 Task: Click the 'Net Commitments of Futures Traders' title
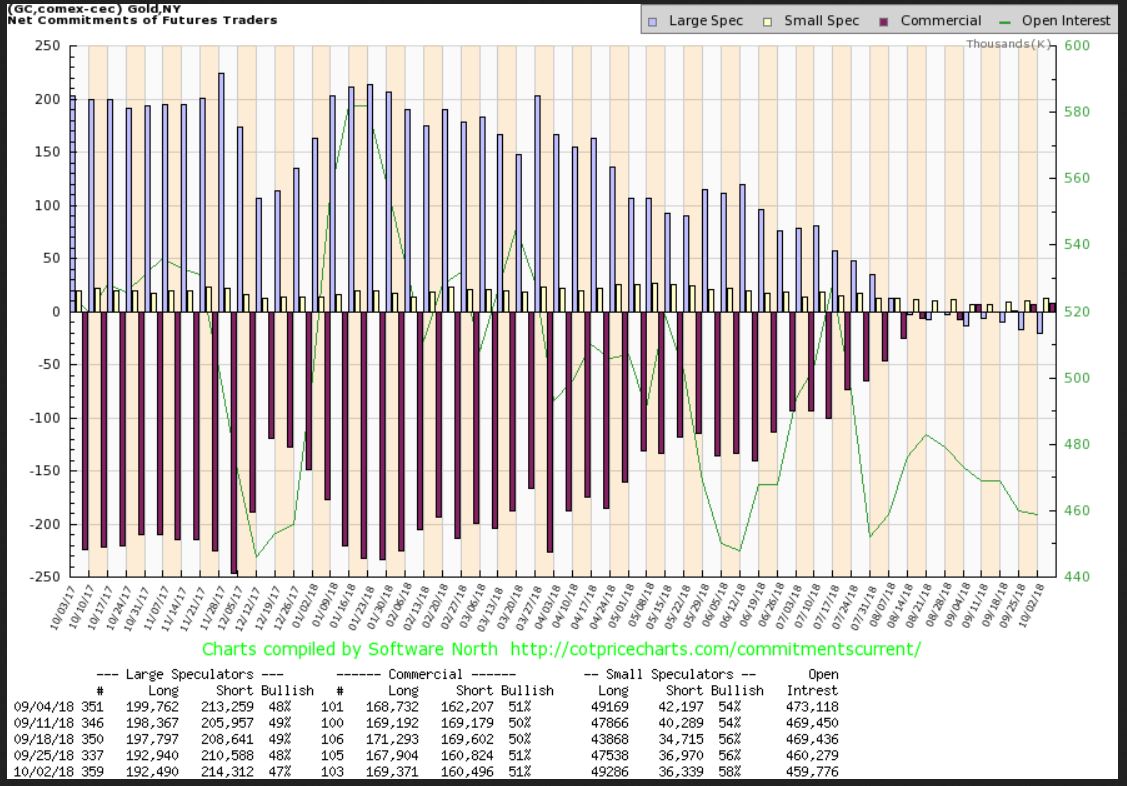click(142, 19)
